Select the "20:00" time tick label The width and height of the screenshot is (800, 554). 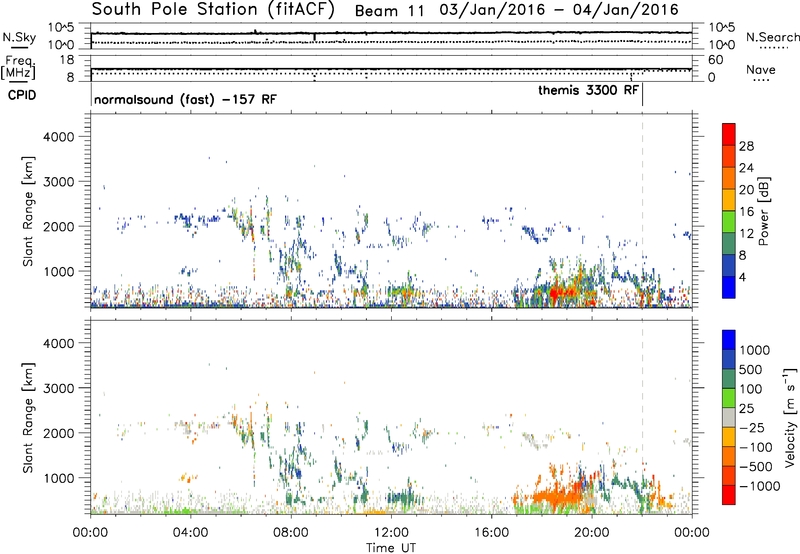[592, 533]
